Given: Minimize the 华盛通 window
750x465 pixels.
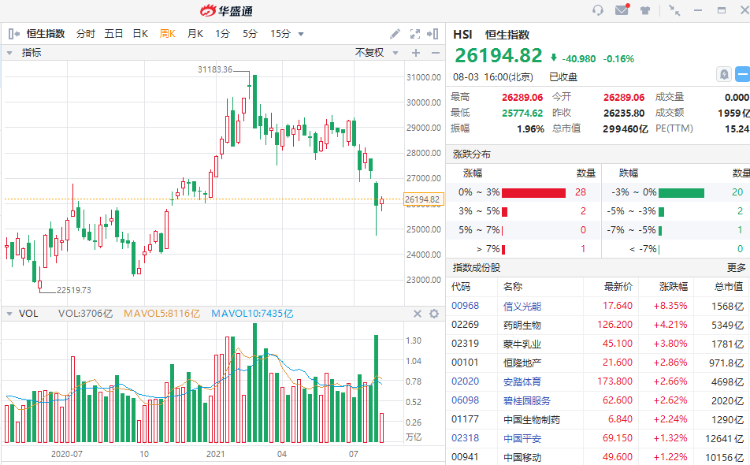Looking at the screenshot, I should [x=698, y=11].
